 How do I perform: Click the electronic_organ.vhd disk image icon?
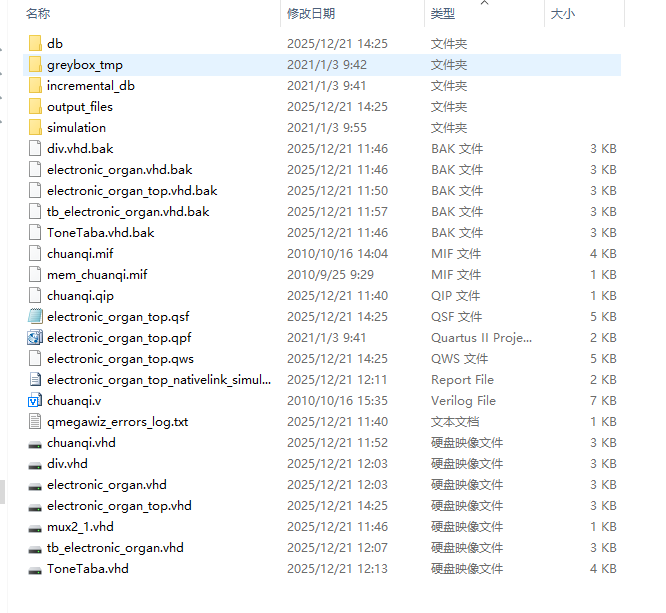(x=35, y=486)
